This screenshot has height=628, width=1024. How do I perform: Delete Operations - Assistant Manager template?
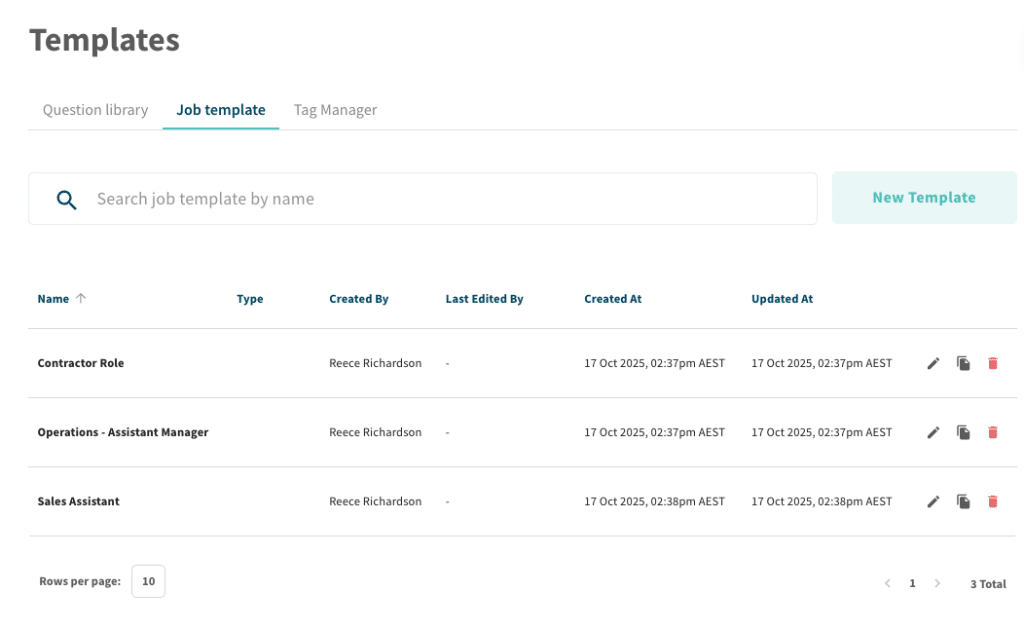pyautogui.click(x=992, y=432)
